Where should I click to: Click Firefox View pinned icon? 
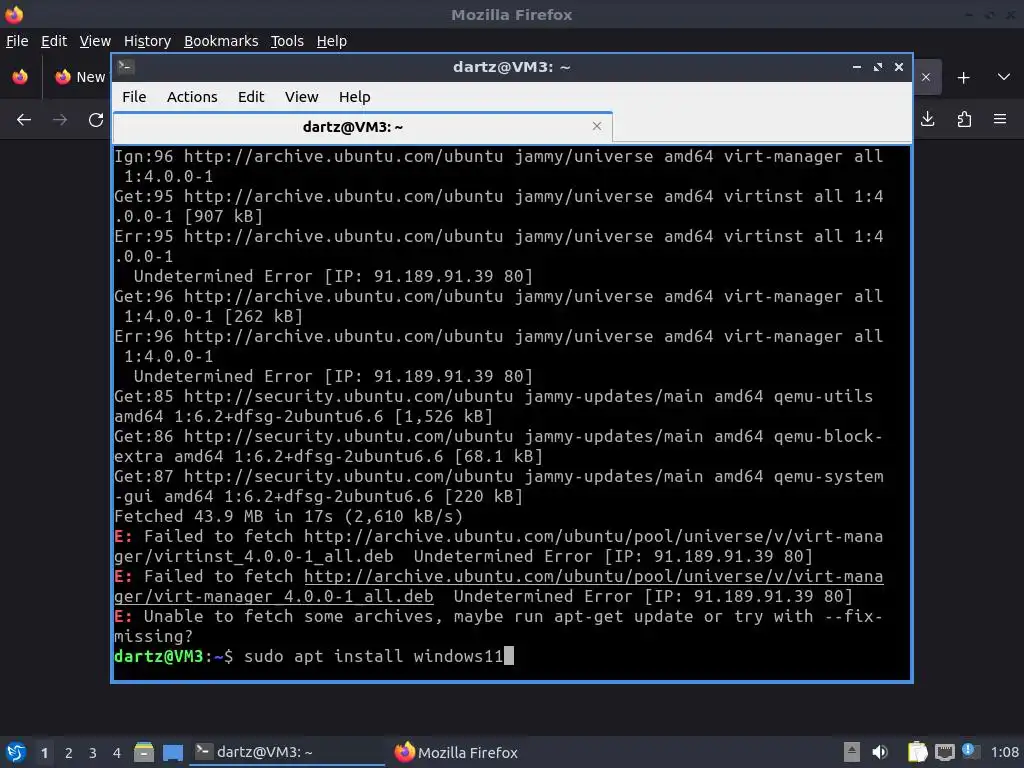[20, 77]
